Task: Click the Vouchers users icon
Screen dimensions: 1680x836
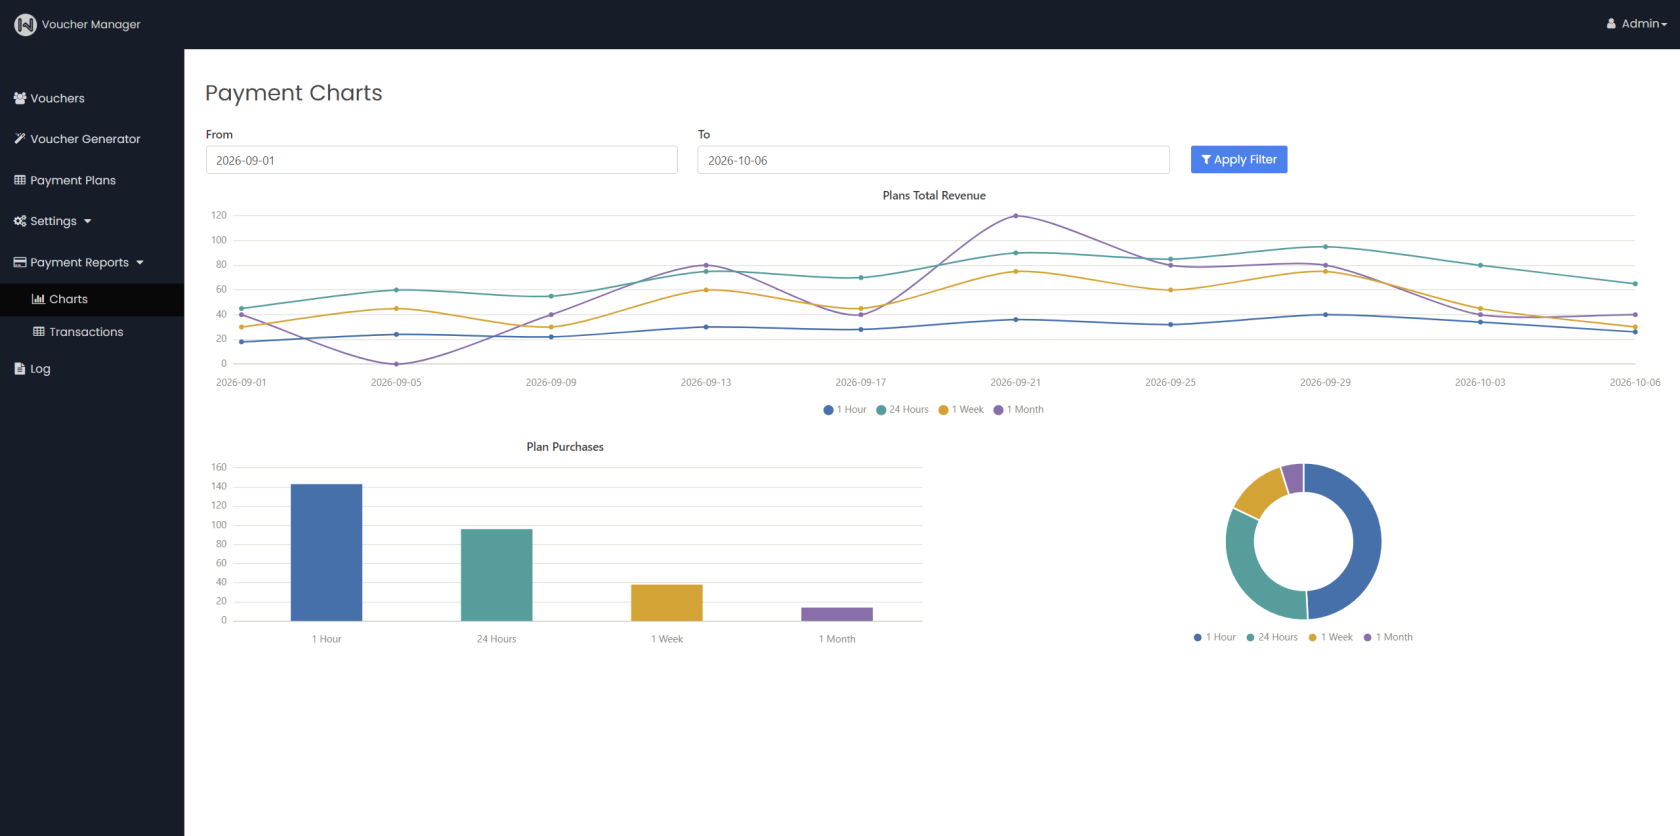Action: (20, 98)
